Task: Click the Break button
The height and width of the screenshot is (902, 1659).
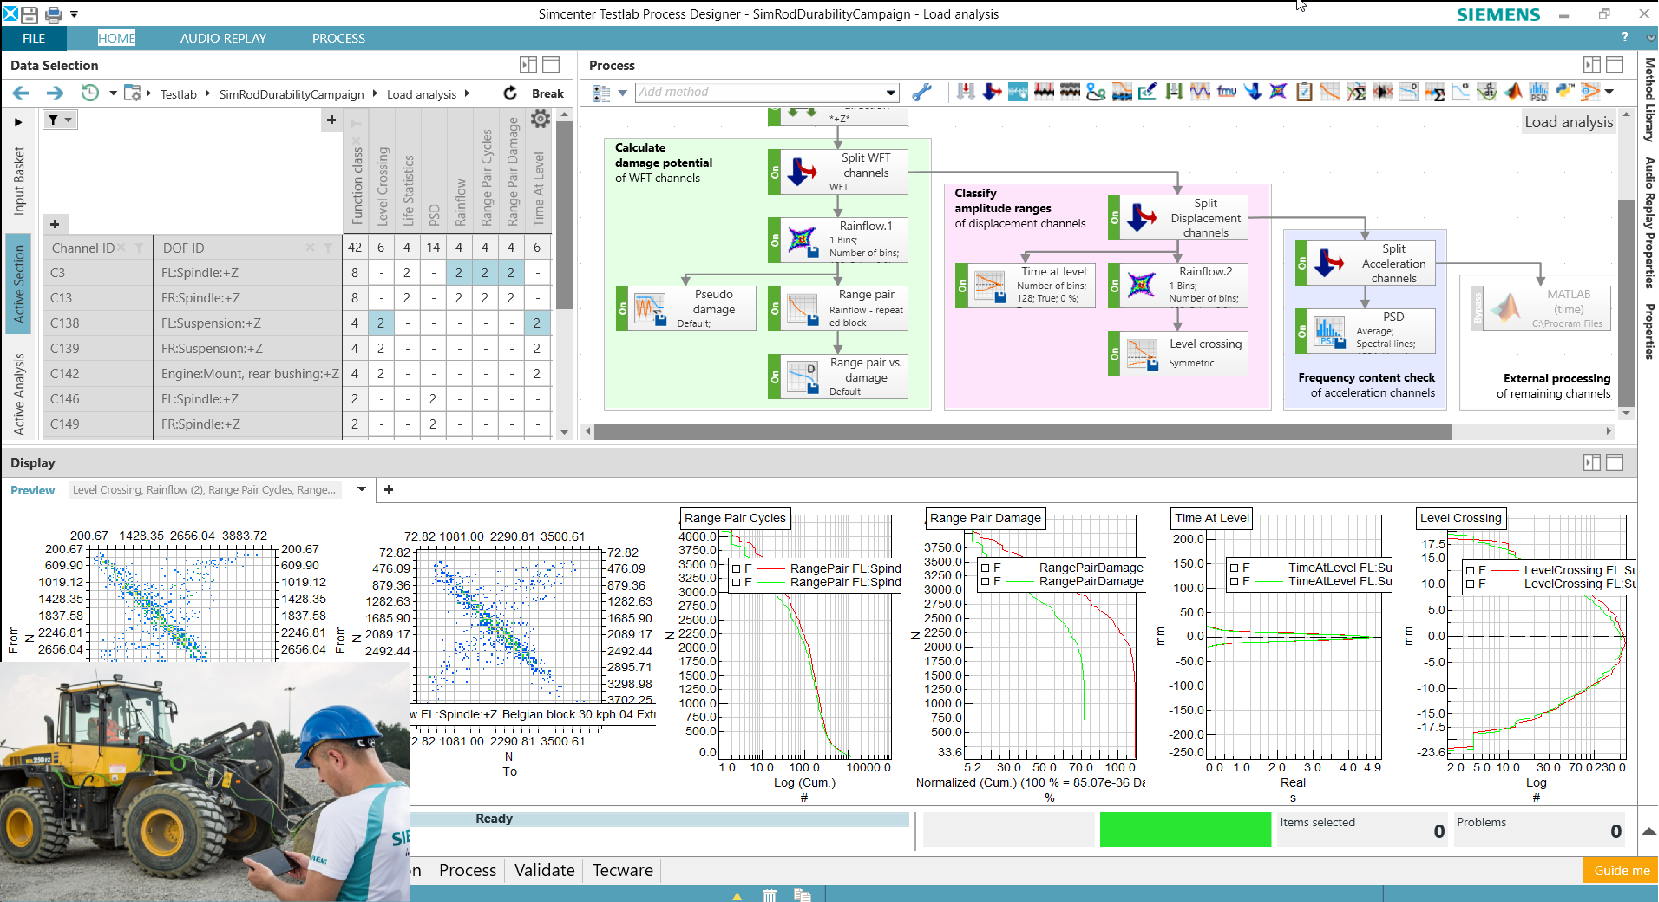Action: point(547,93)
